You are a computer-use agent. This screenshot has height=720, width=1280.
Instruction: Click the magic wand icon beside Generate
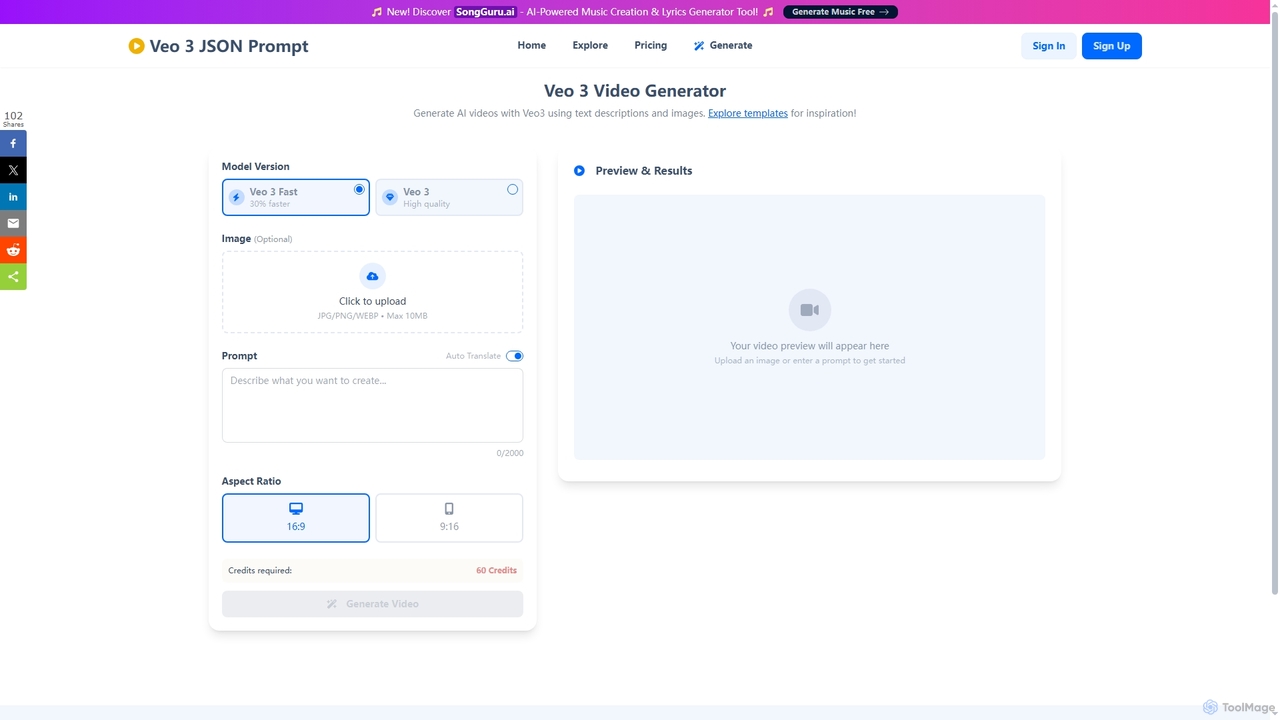699,46
